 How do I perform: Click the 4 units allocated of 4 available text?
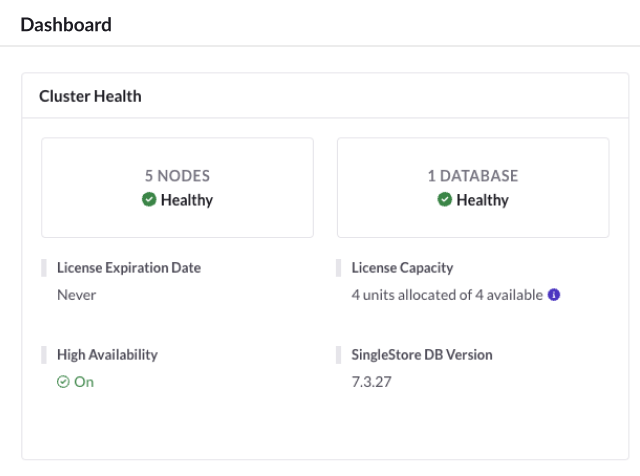pos(447,295)
